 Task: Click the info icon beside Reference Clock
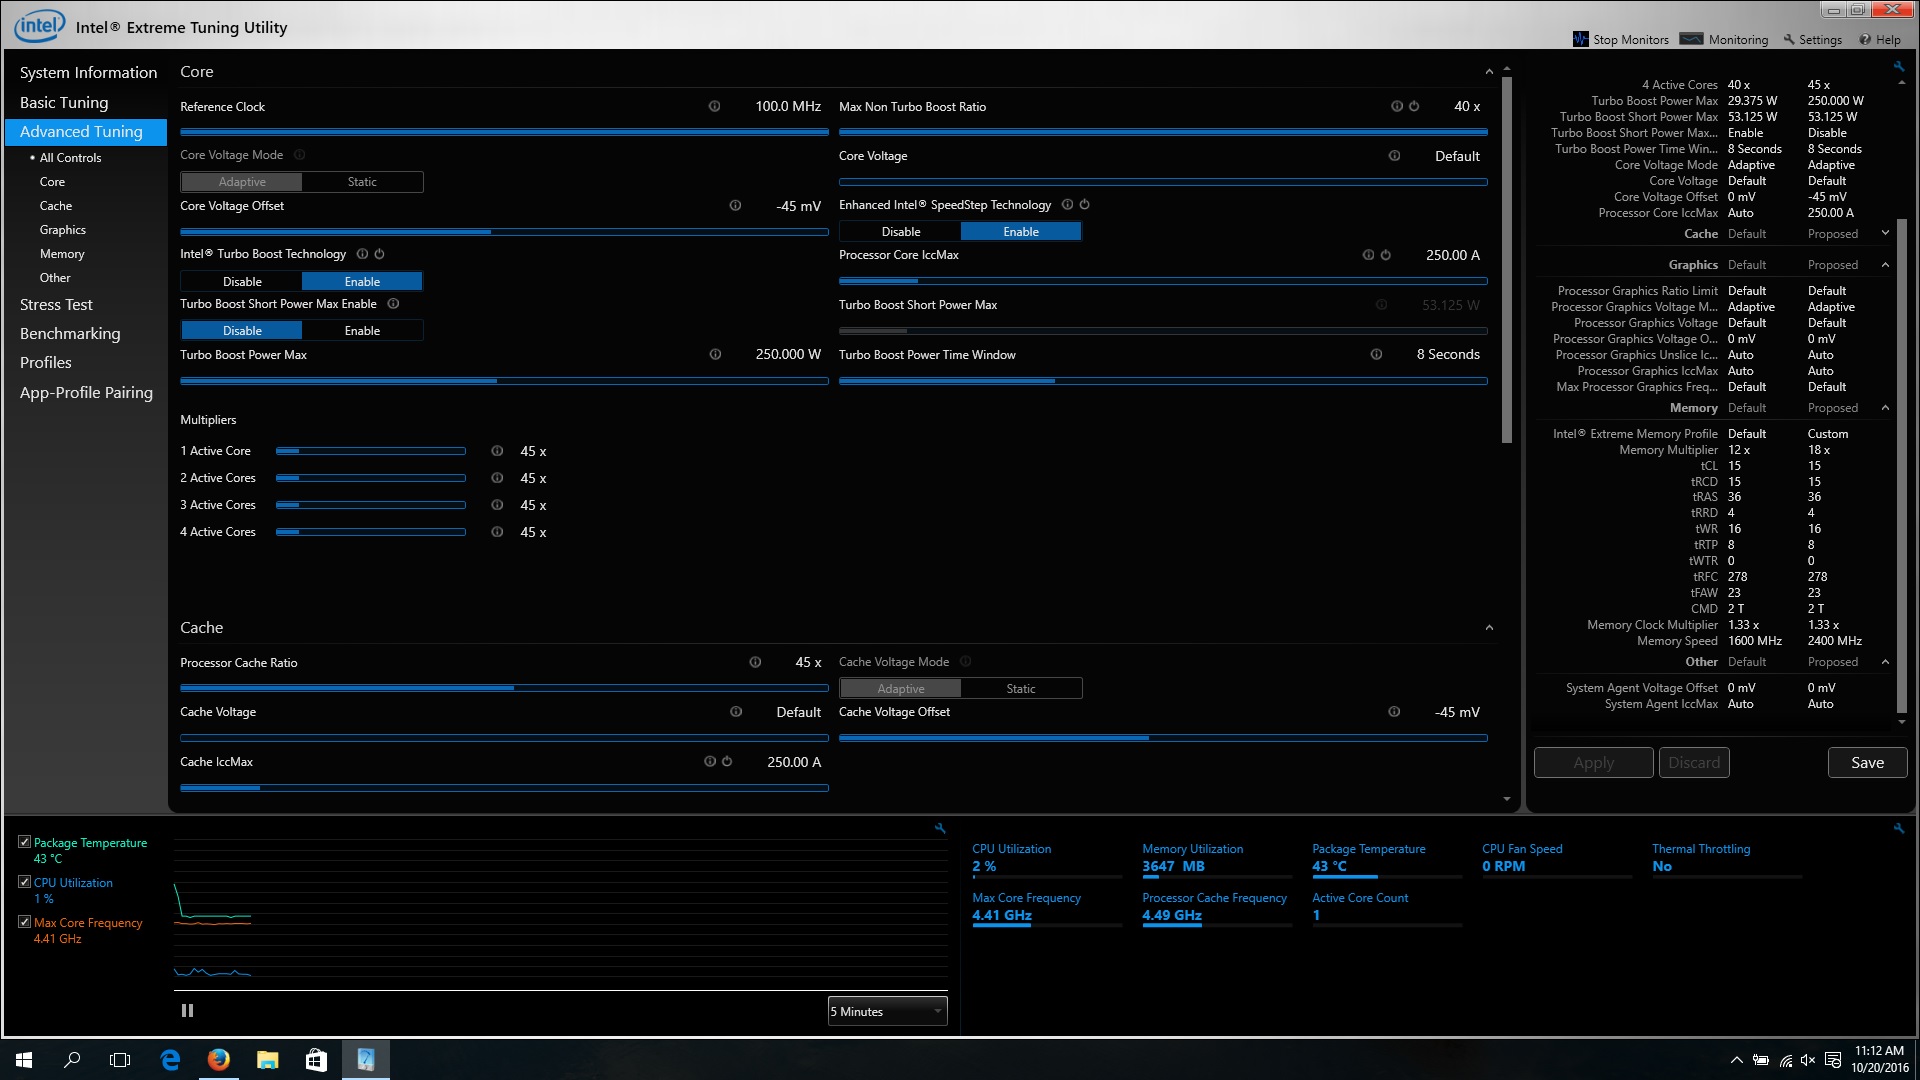pyautogui.click(x=714, y=106)
